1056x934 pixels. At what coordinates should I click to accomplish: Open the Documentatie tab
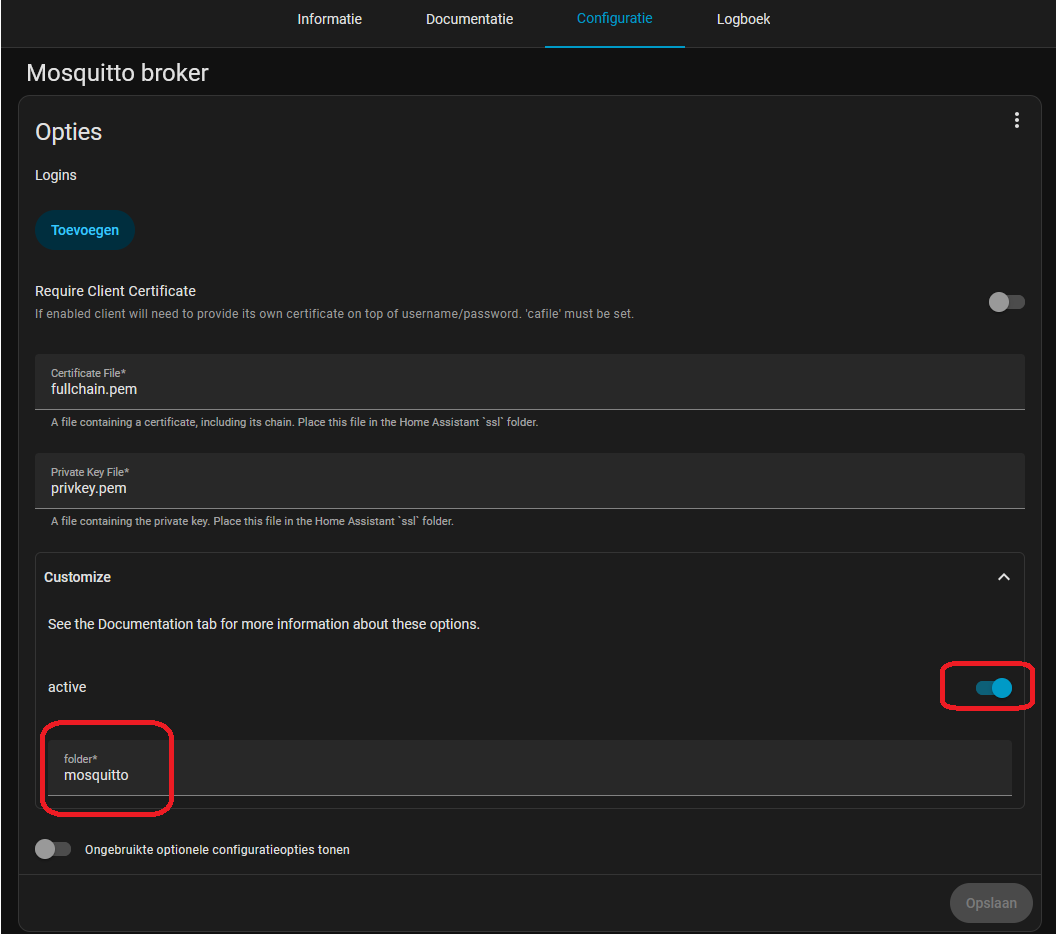(469, 20)
